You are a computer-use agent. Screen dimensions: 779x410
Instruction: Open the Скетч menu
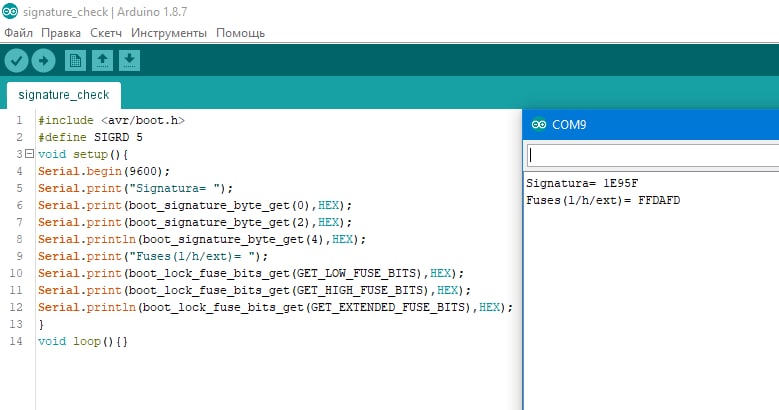click(106, 33)
